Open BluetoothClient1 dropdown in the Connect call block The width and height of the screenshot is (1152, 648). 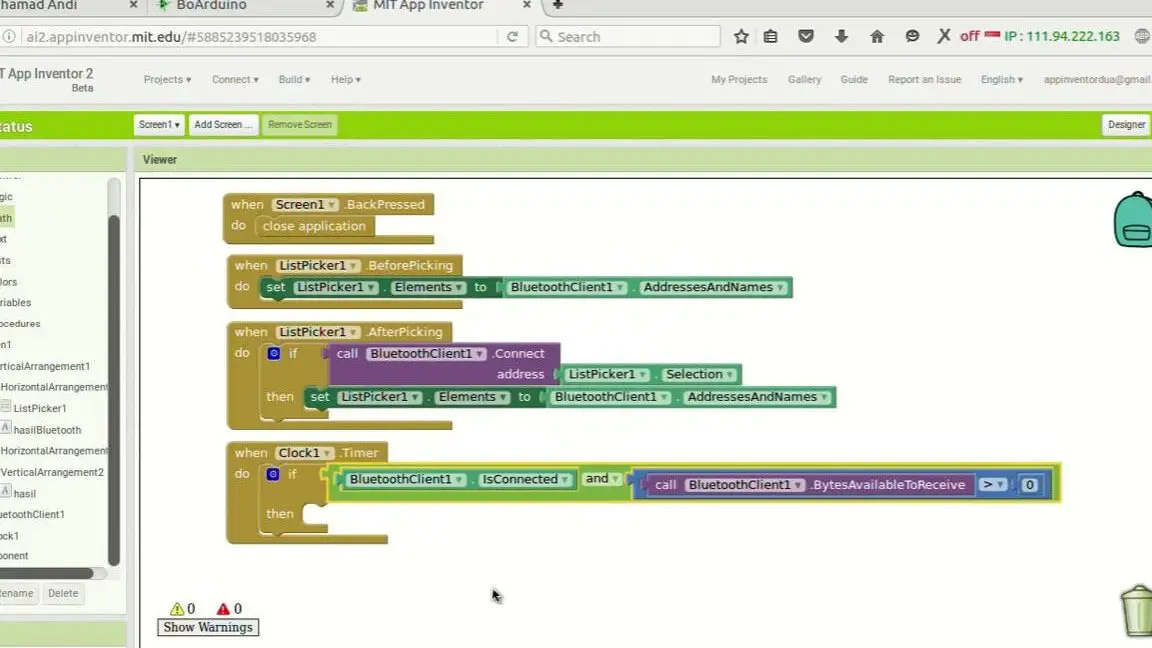(426, 353)
